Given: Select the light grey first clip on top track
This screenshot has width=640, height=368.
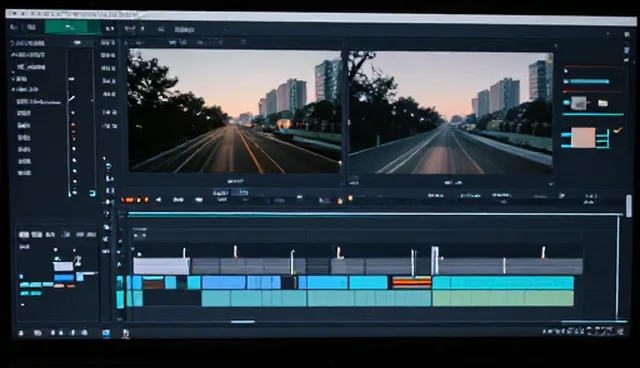Looking at the screenshot, I should point(162,266).
